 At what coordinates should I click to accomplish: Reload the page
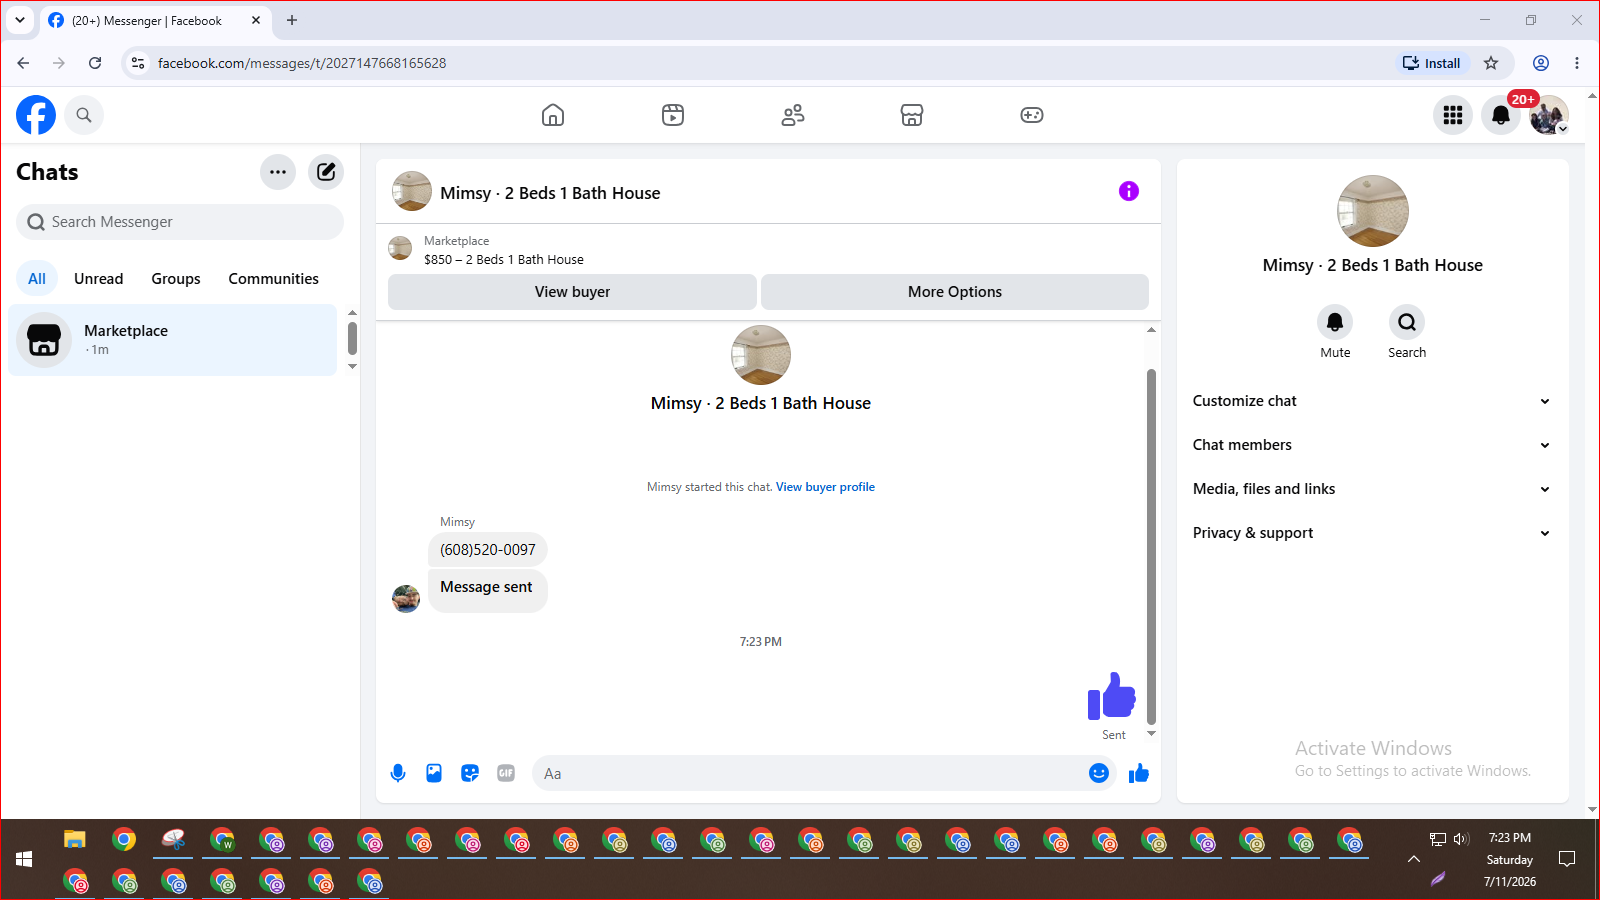click(95, 63)
